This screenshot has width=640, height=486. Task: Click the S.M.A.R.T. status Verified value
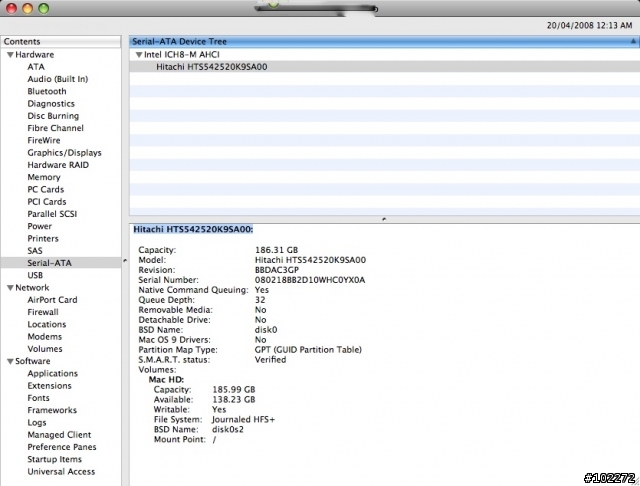click(270, 360)
